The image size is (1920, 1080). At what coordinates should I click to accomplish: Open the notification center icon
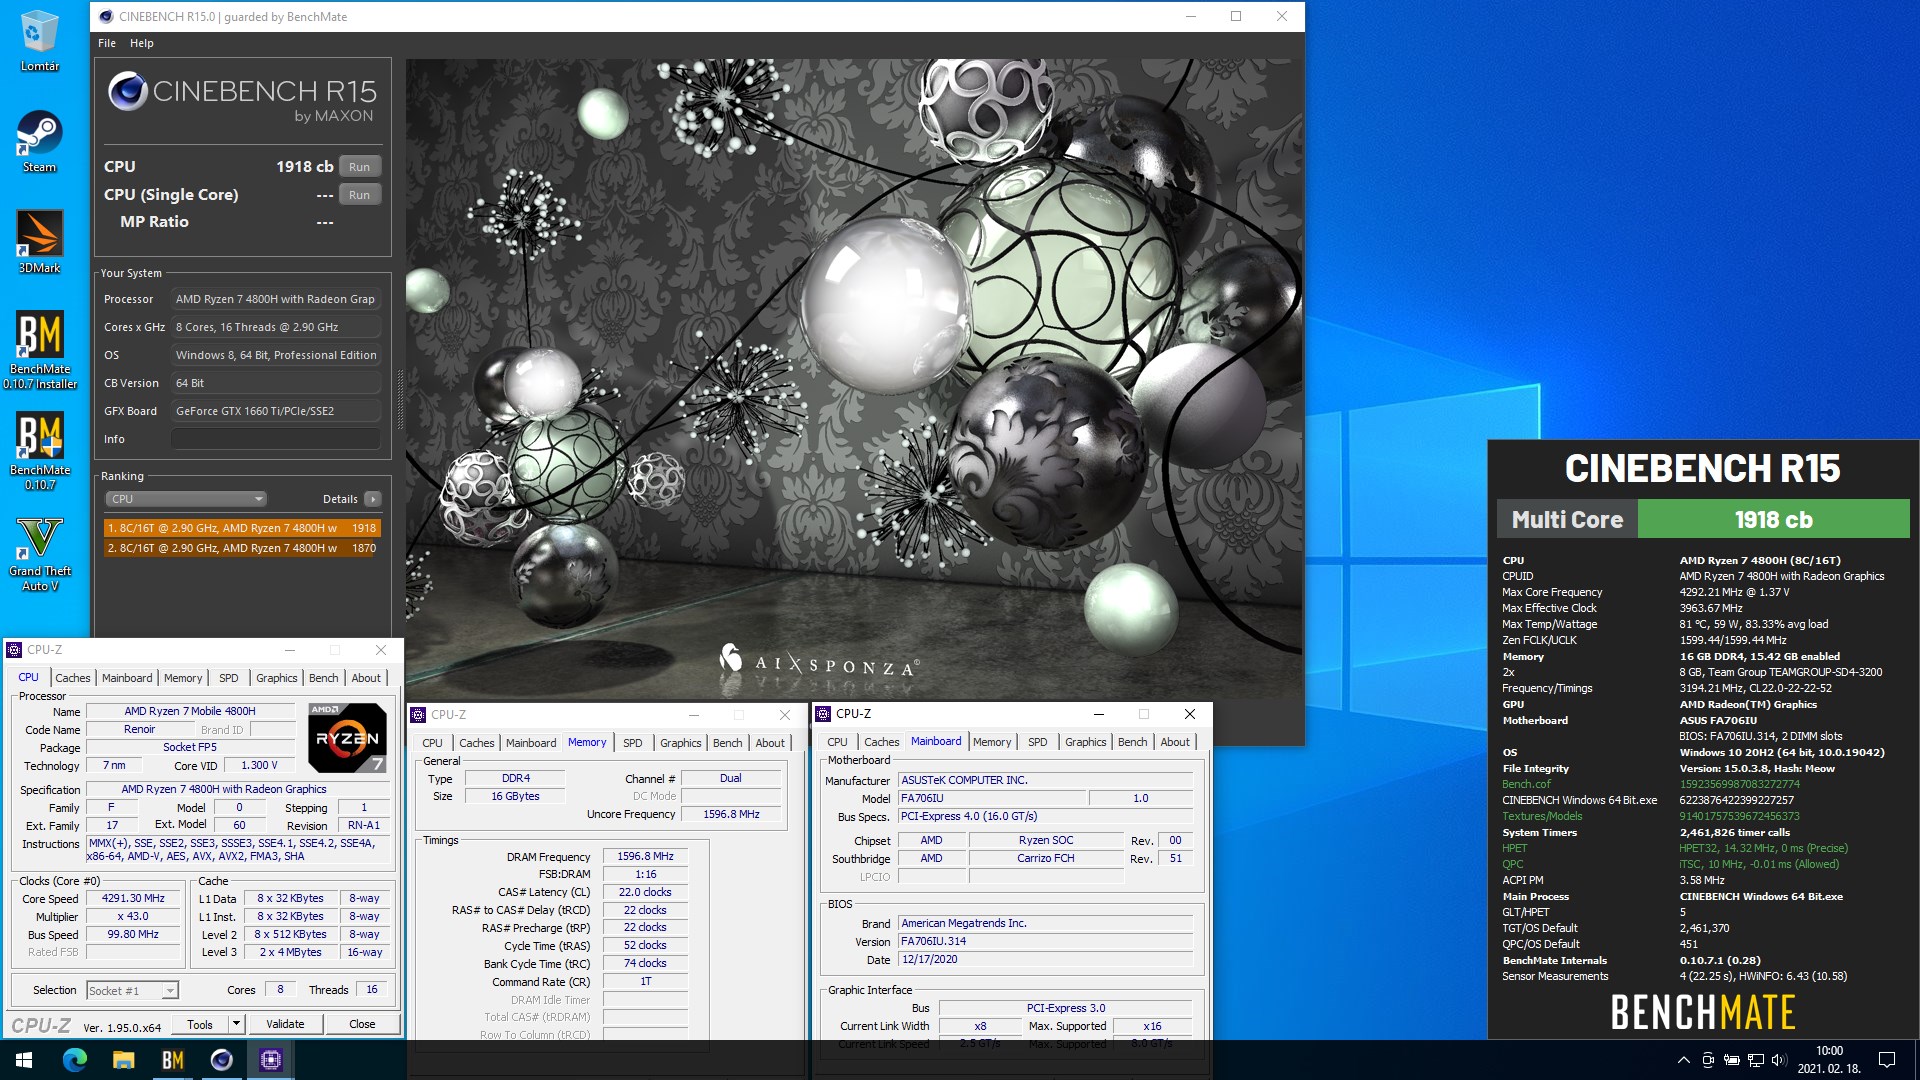click(x=1887, y=1060)
